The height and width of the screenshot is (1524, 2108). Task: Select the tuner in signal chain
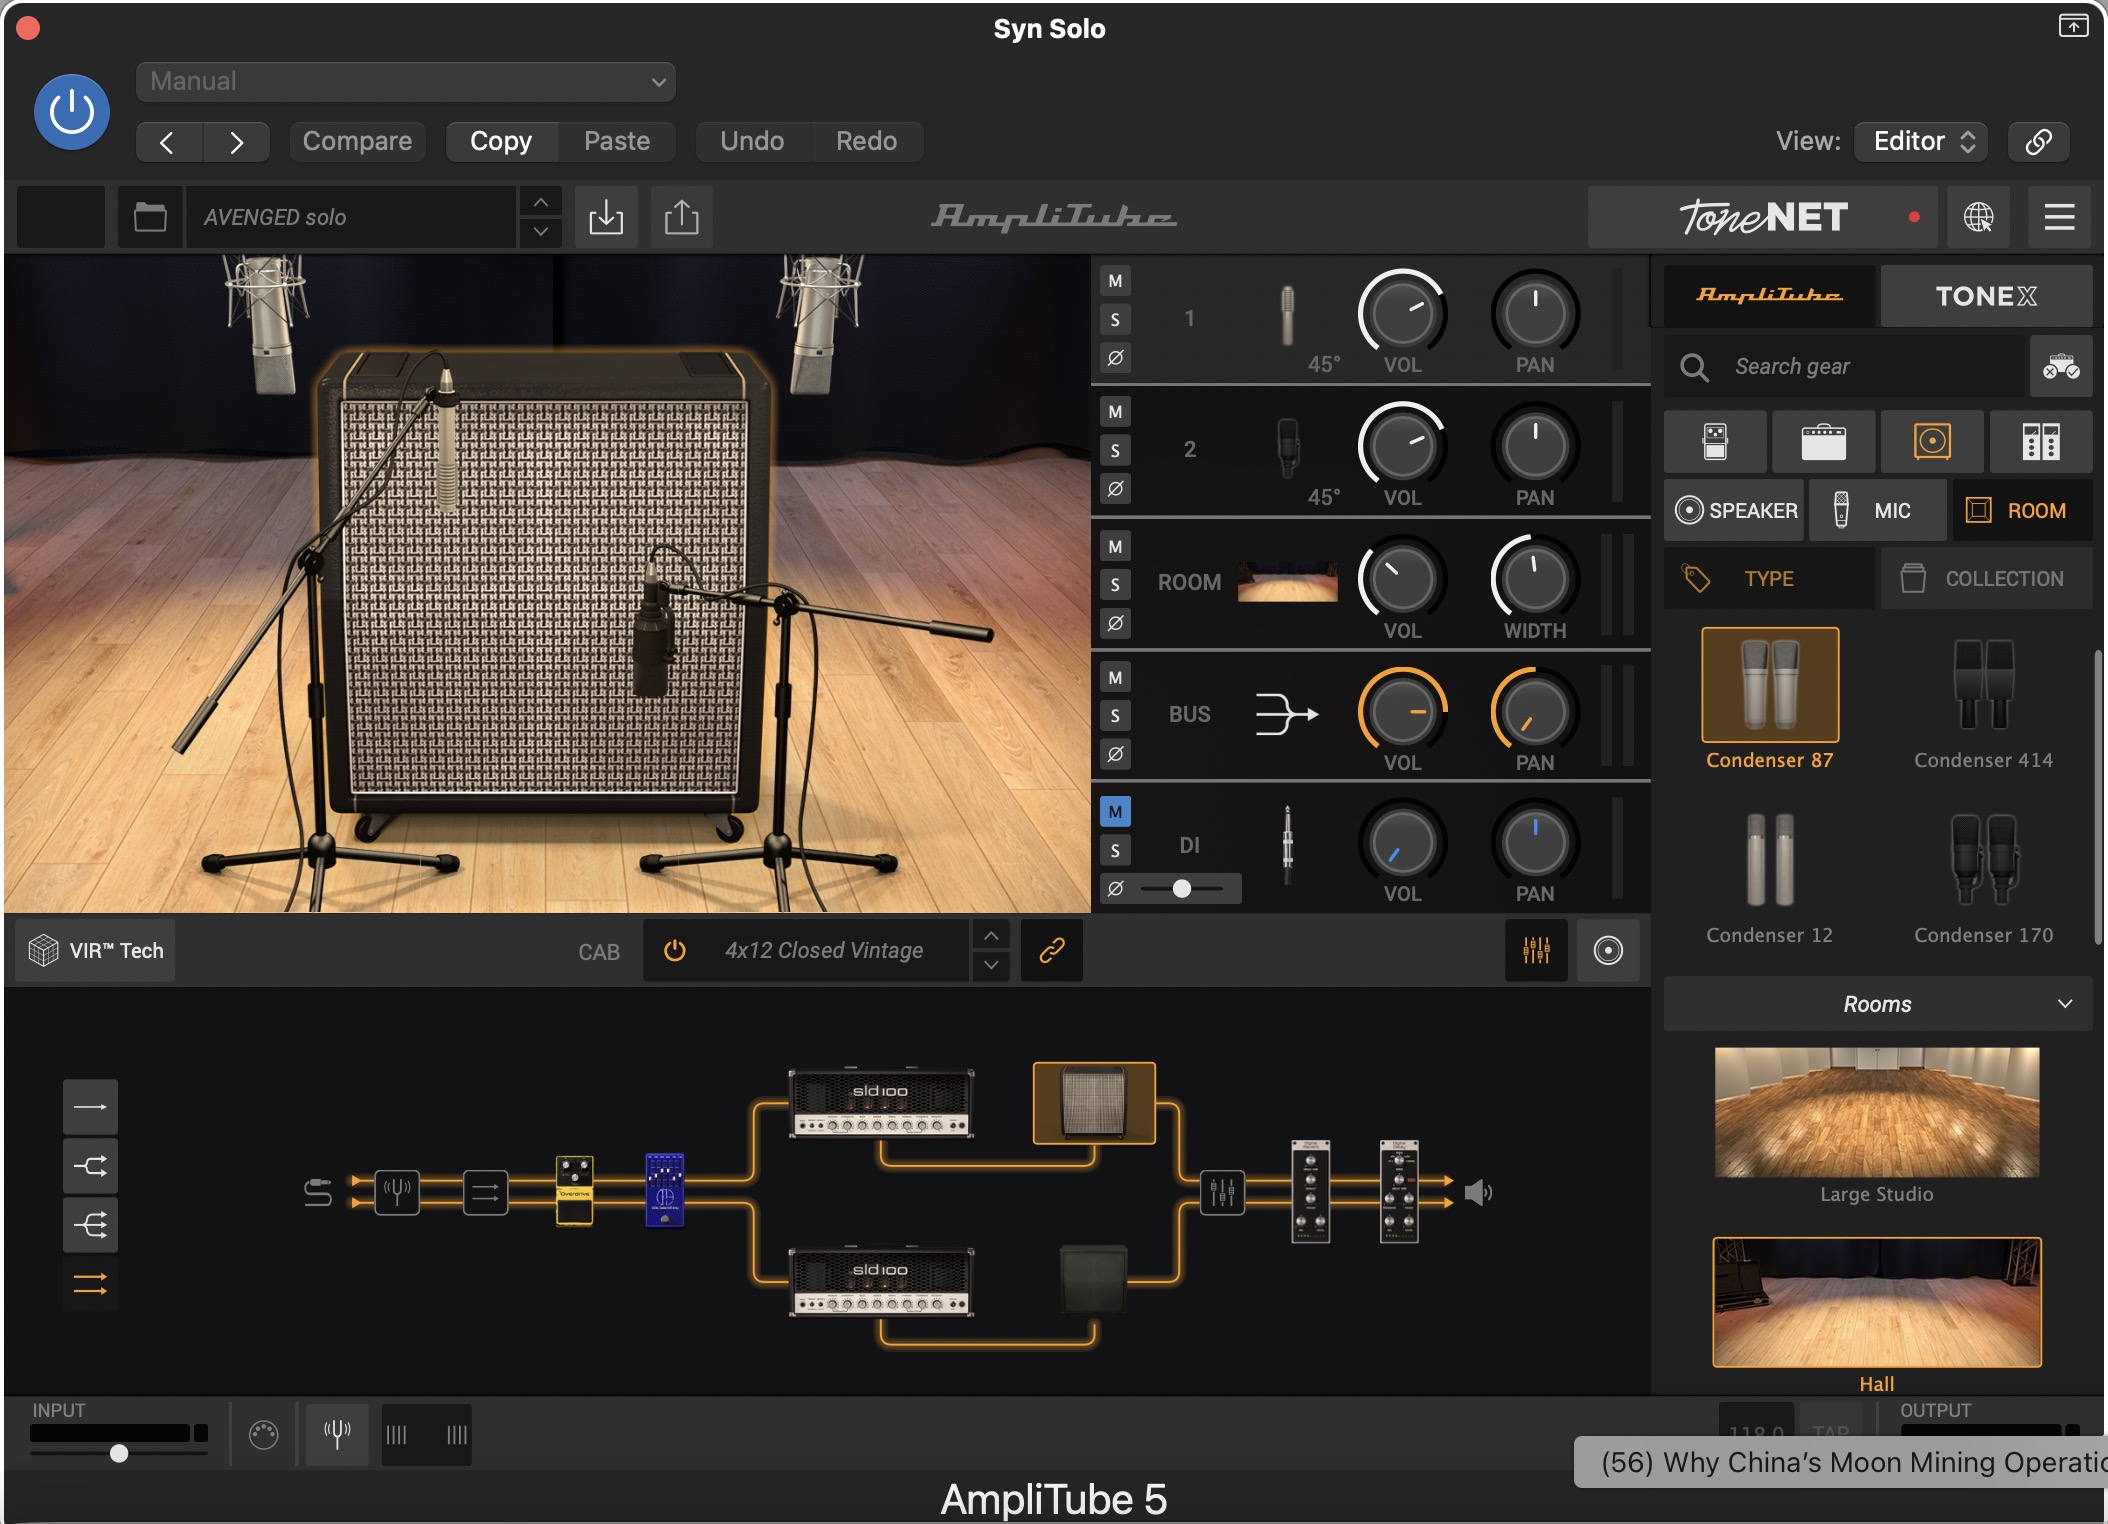[x=397, y=1192]
